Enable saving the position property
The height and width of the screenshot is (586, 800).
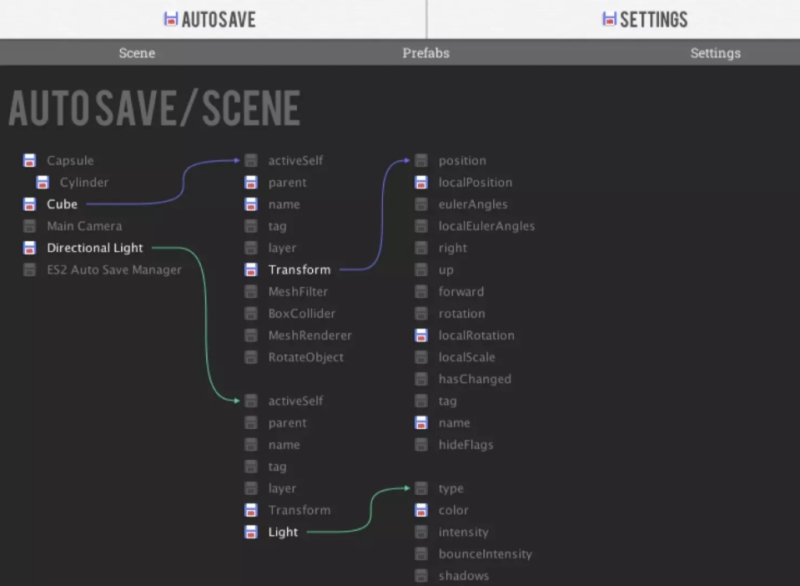click(421, 160)
